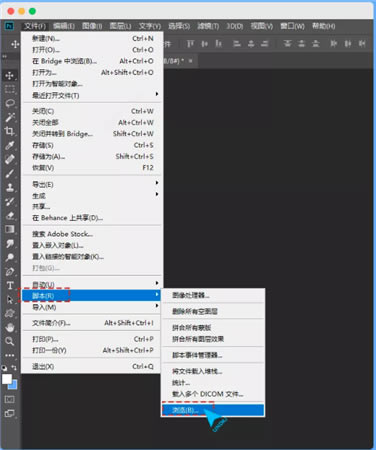Expand the 最近打开文件 submenu arrow
Image resolution: width=376 pixels, height=450 pixels.
(157, 94)
